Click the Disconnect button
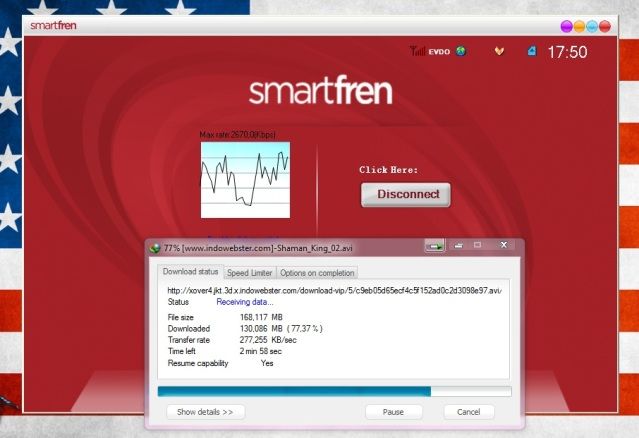 [406, 194]
